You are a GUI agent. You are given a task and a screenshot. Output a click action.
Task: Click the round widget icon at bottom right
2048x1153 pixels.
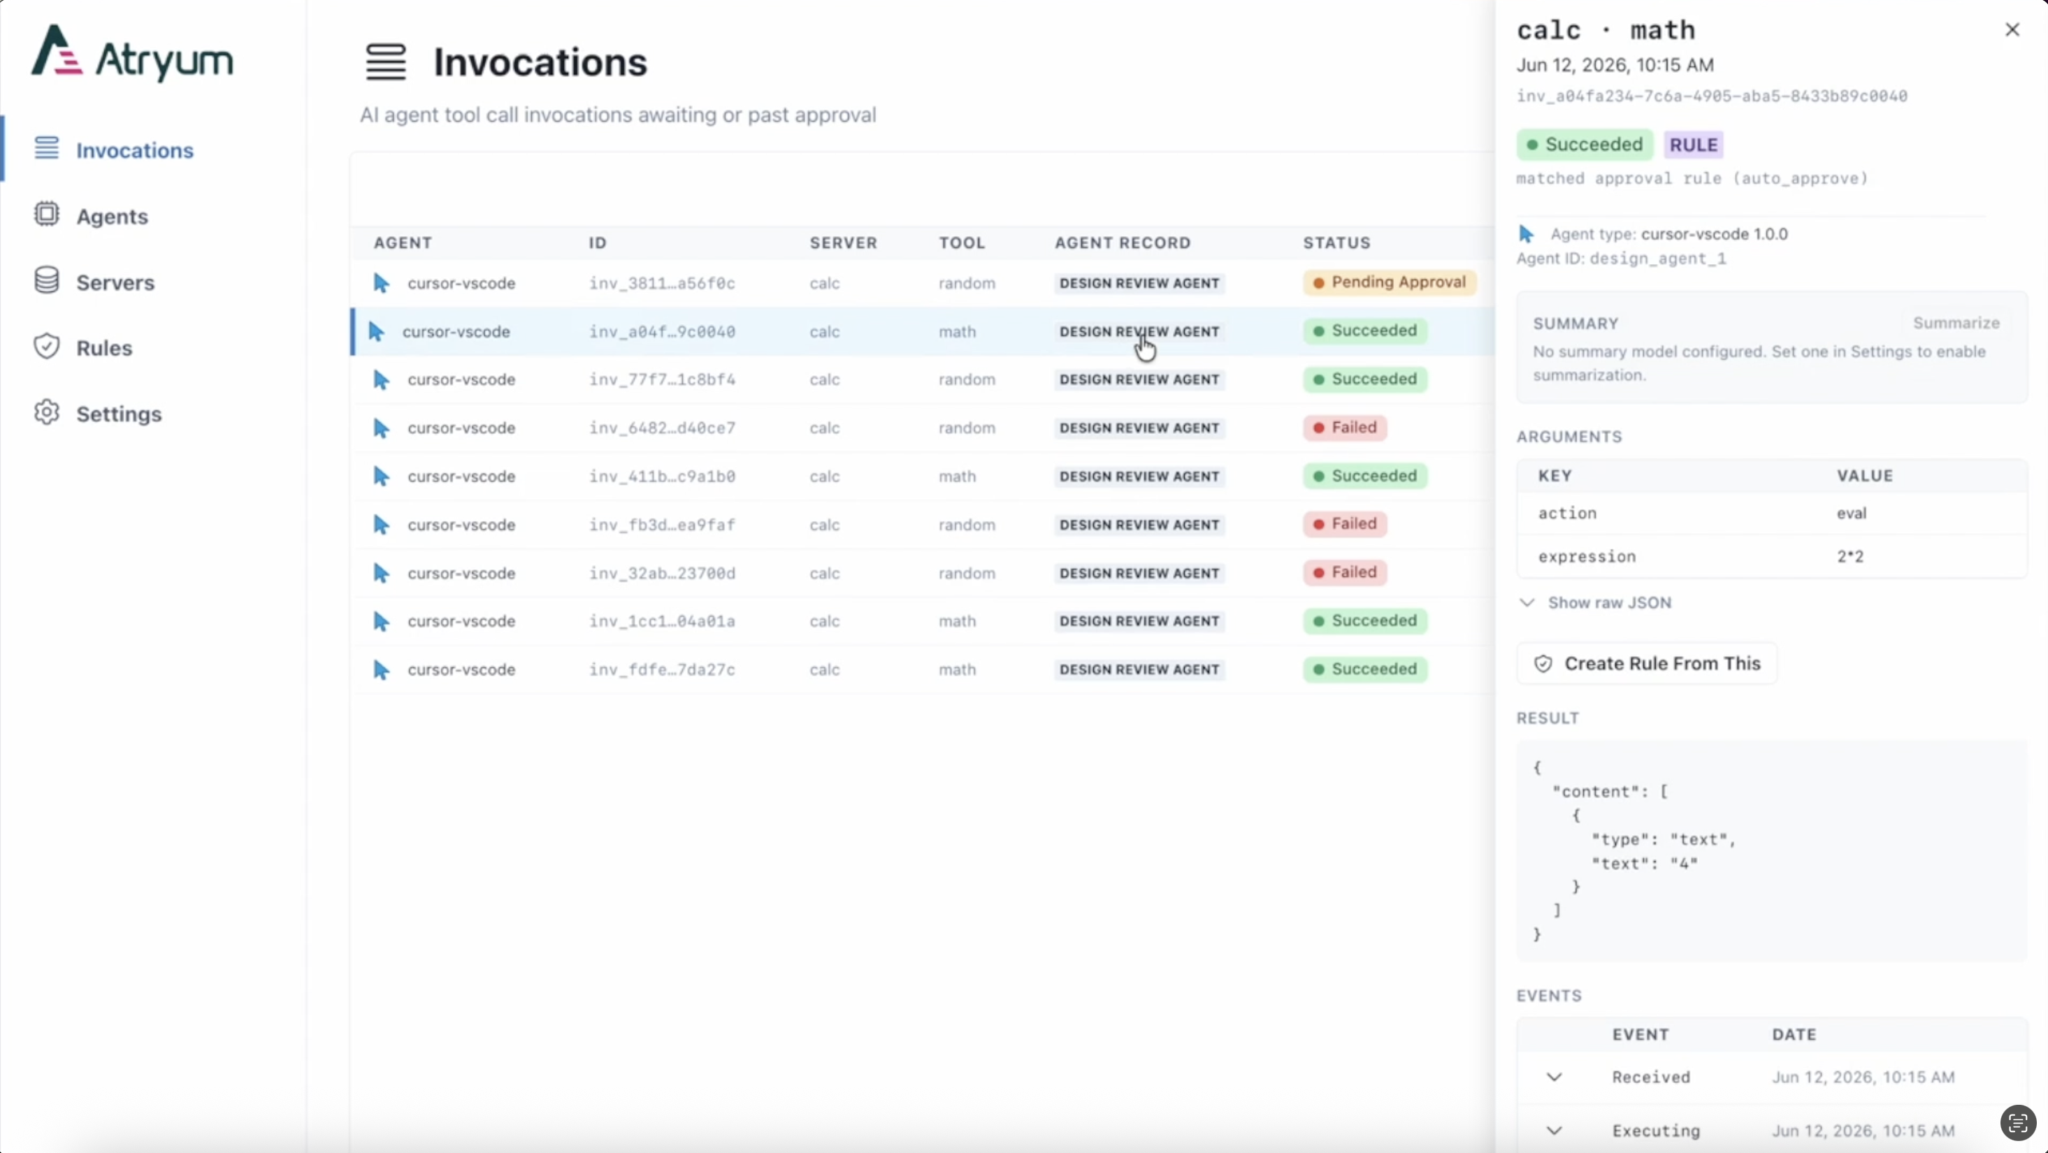click(2018, 1122)
